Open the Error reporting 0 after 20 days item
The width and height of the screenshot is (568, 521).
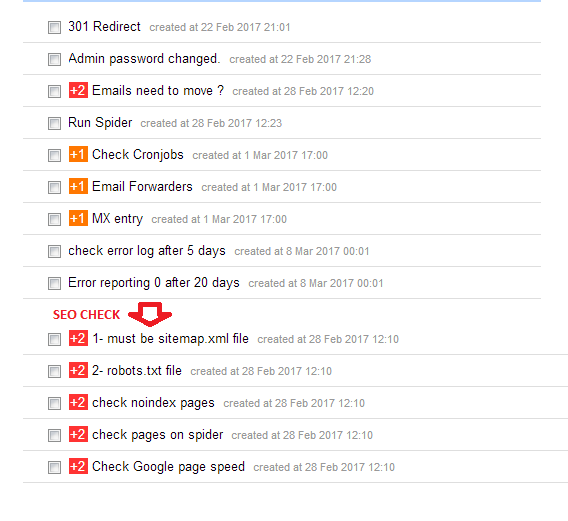[154, 283]
